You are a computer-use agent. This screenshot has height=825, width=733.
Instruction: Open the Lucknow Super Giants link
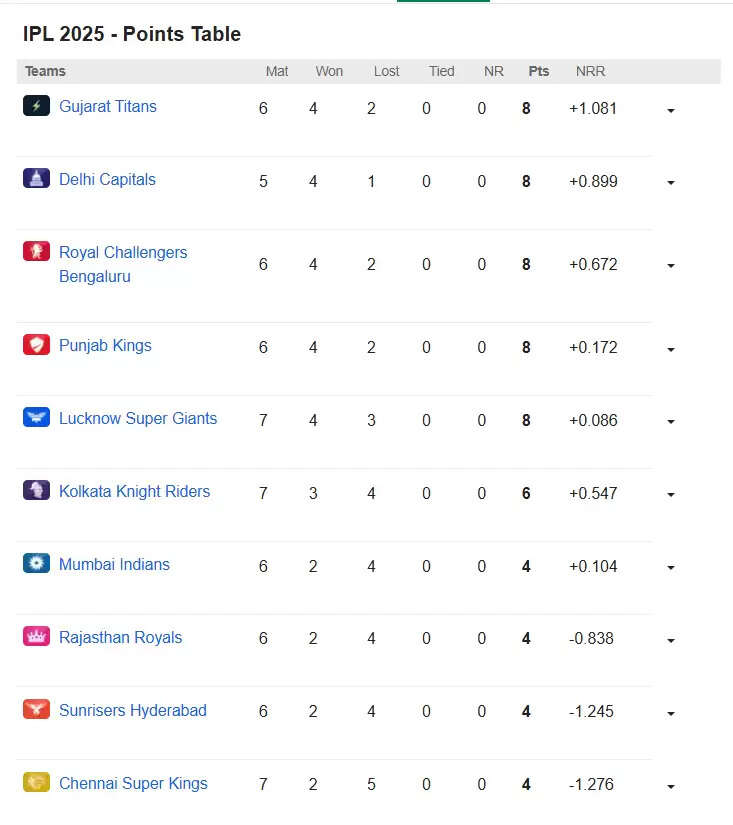(138, 419)
